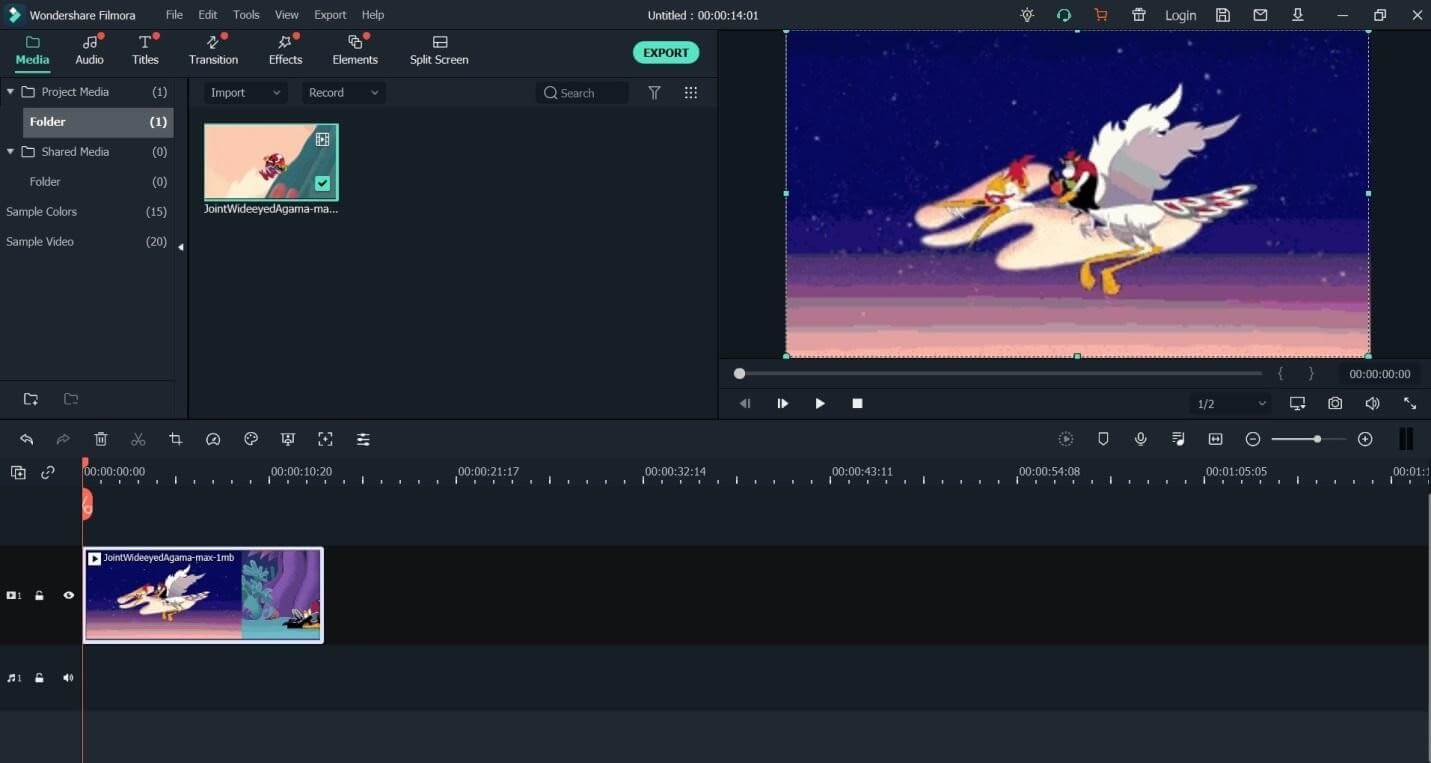The image size is (1431, 763).
Task: Take a snapshot with the camera icon
Action: pos(1335,403)
